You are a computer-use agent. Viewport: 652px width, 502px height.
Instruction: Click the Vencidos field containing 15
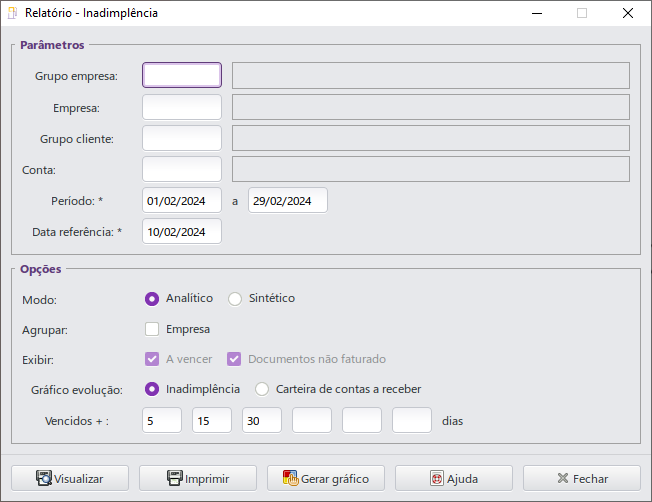(212, 420)
